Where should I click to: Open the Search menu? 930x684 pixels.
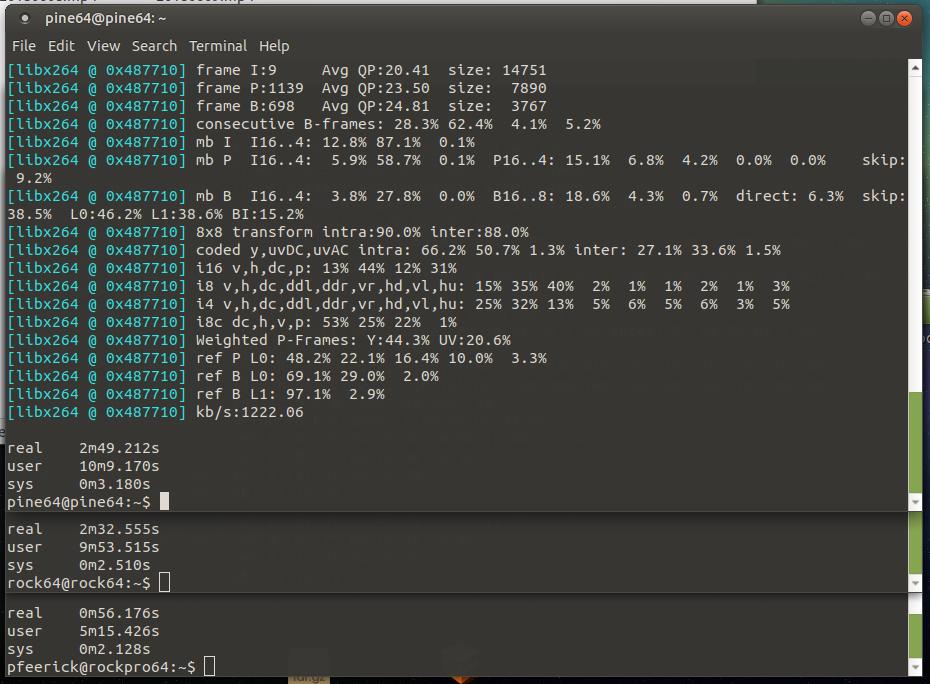154,46
